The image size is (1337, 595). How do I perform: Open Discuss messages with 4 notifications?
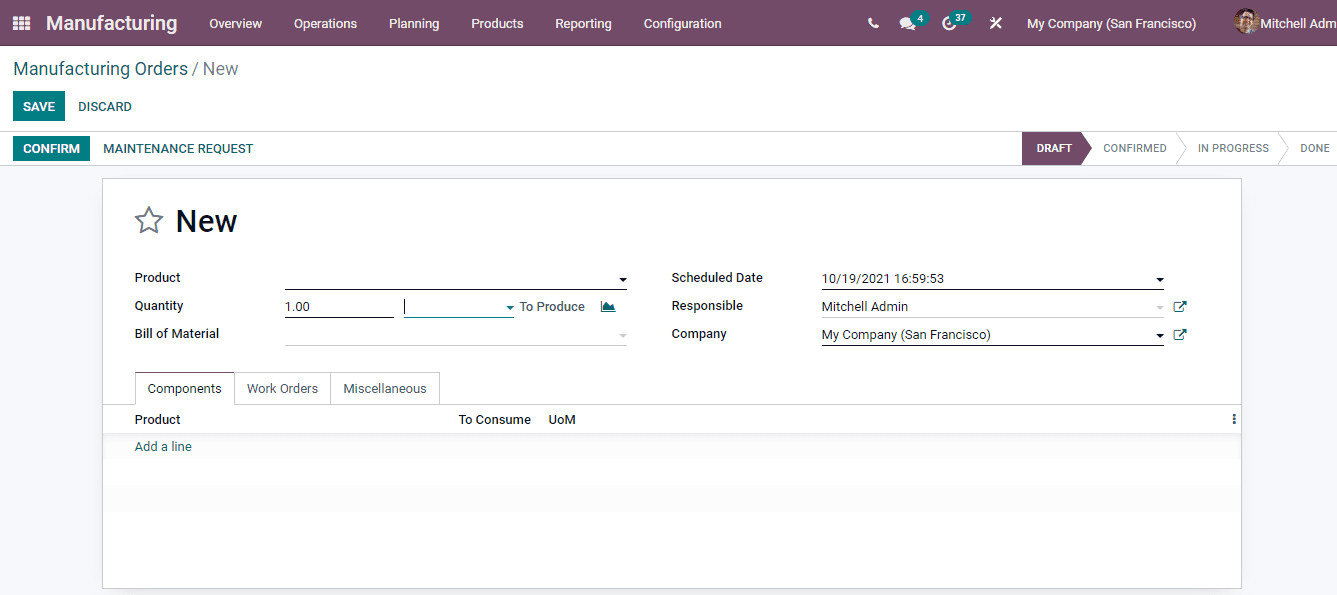908,23
